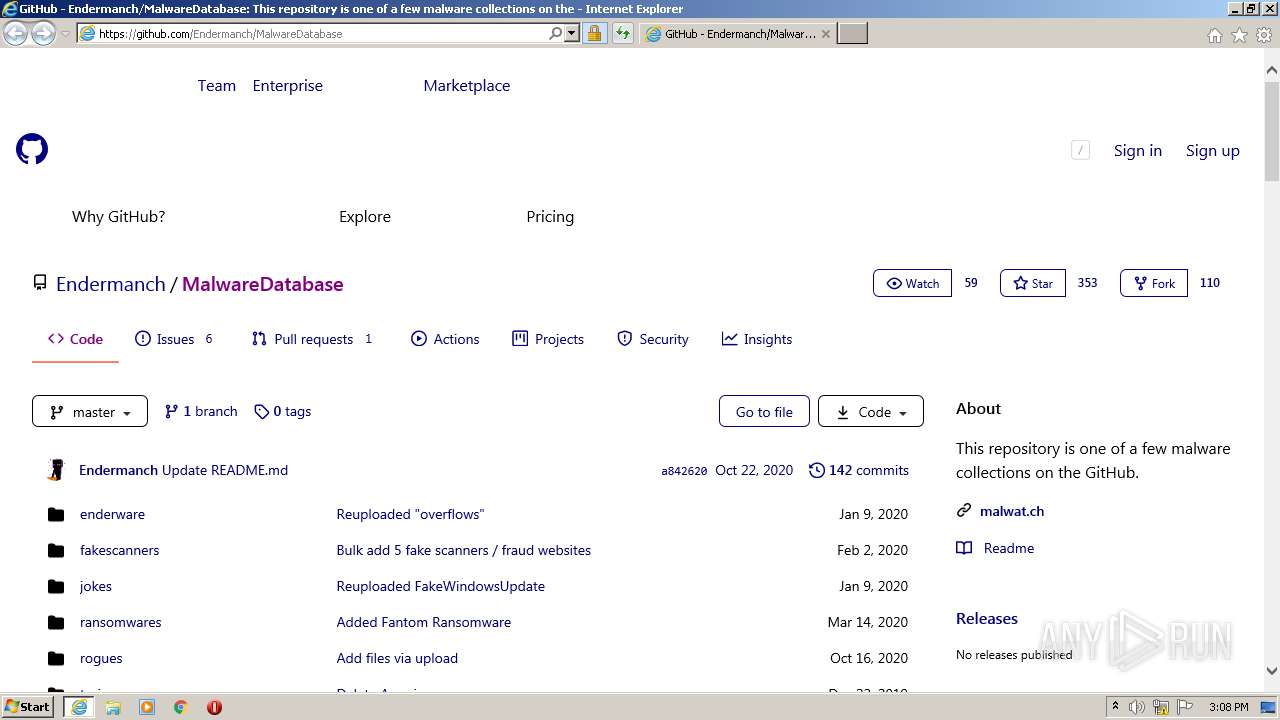Open the Projects tab

click(548, 339)
